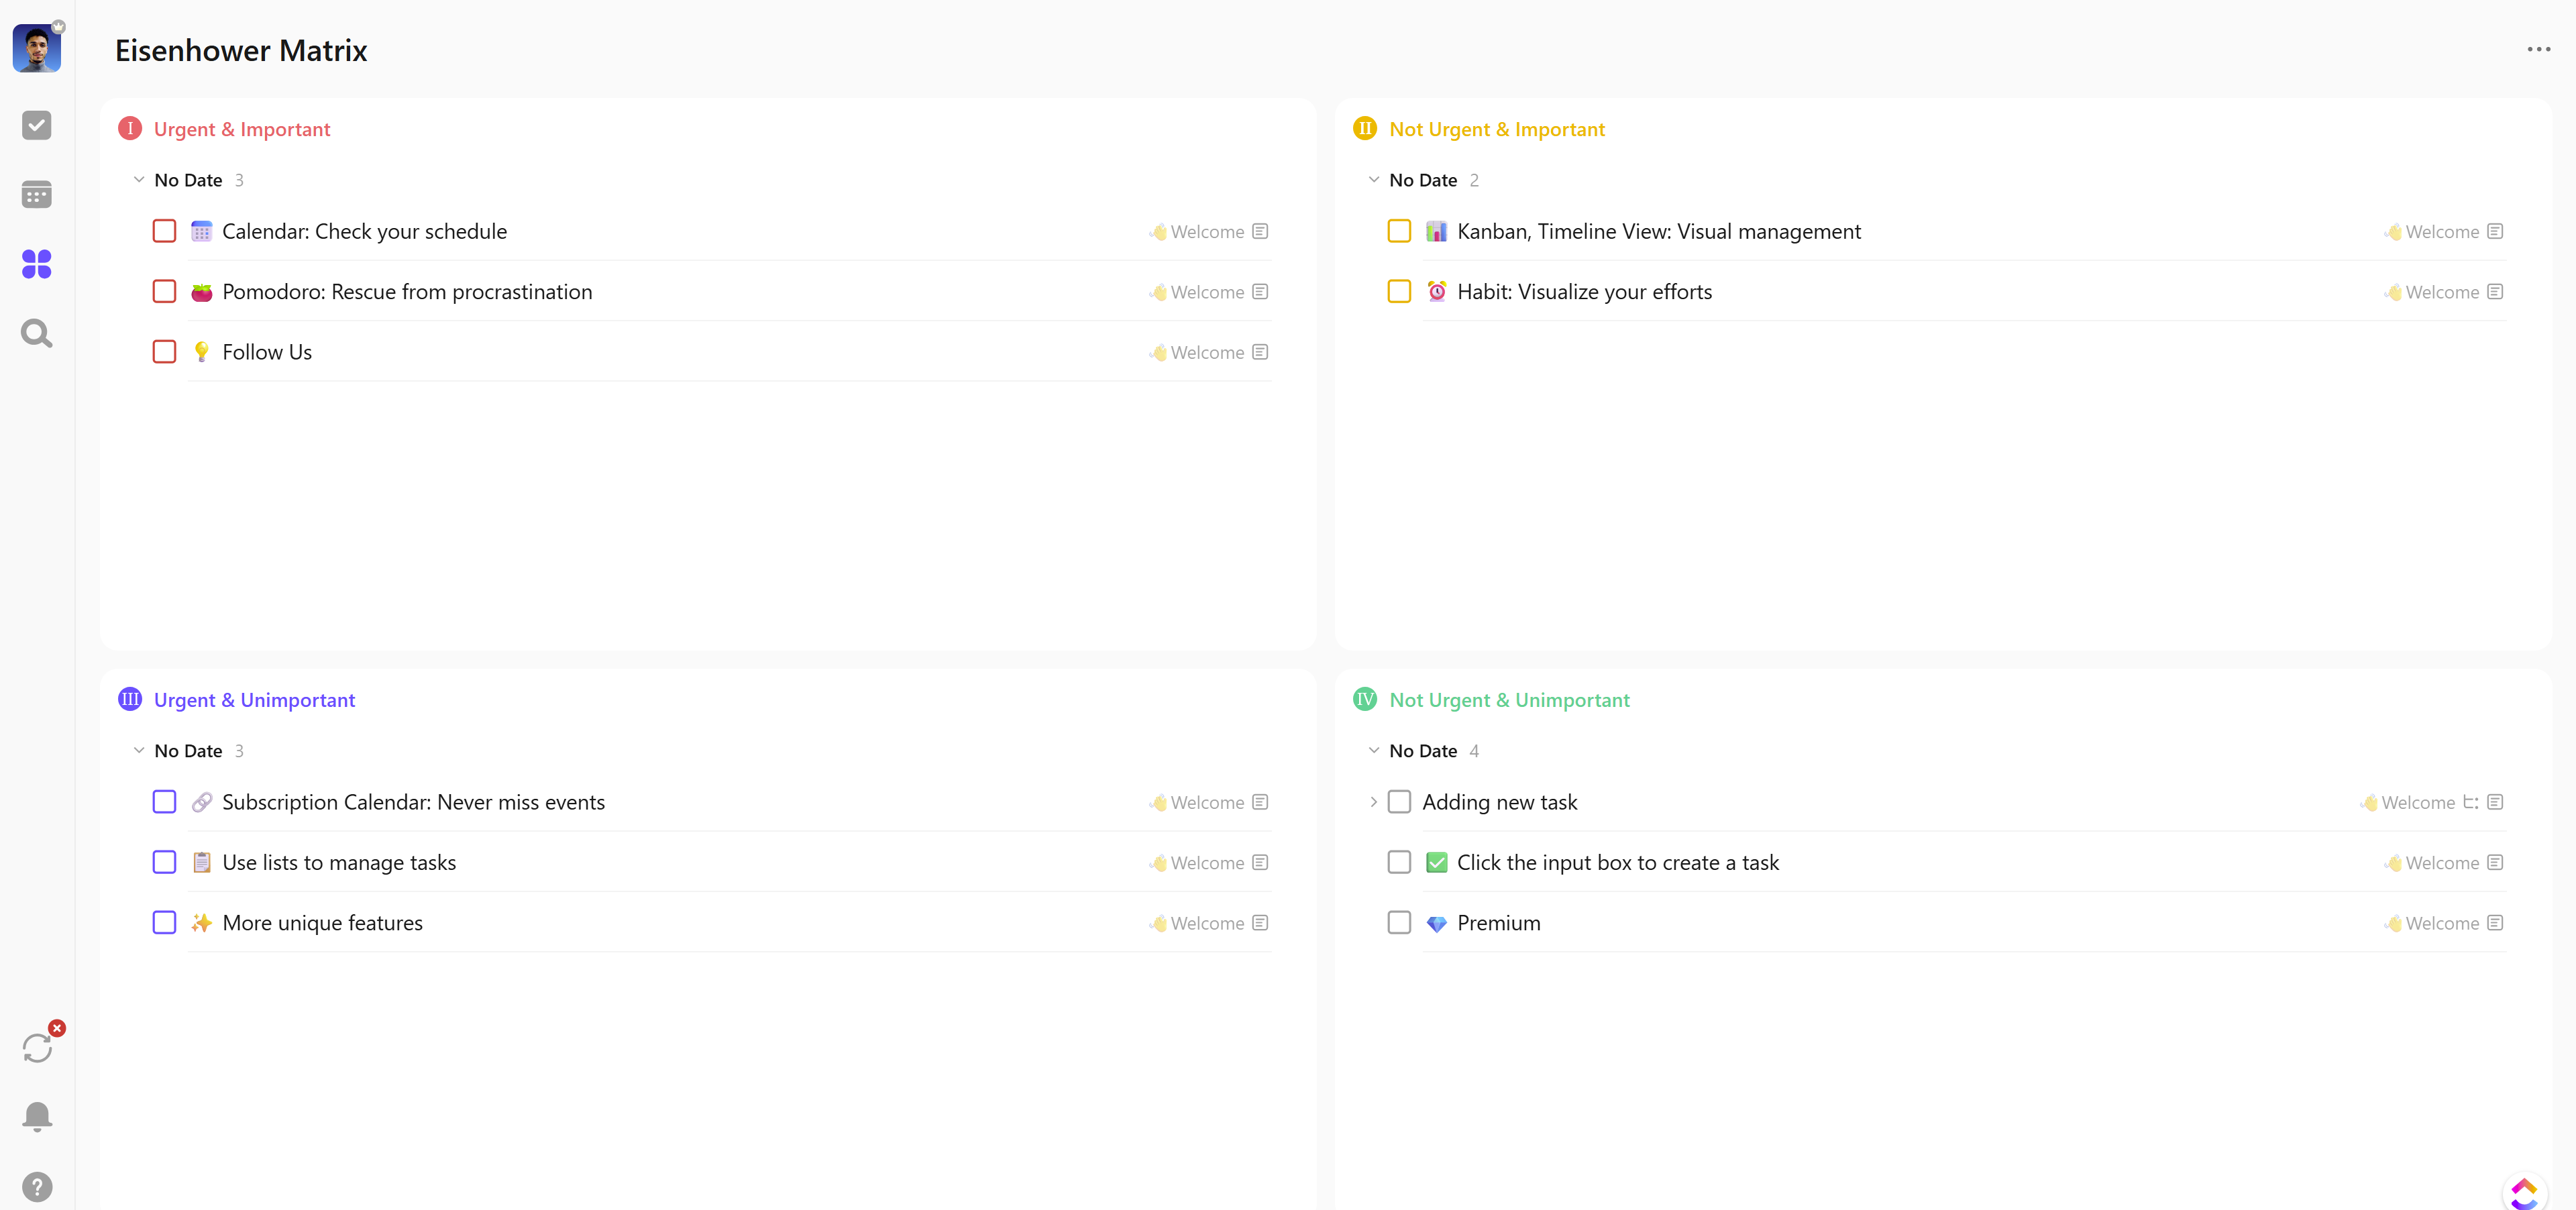The height and width of the screenshot is (1210, 2576).
Task: Collapse No Date group under Urgent & Important
Action: pyautogui.click(x=139, y=180)
